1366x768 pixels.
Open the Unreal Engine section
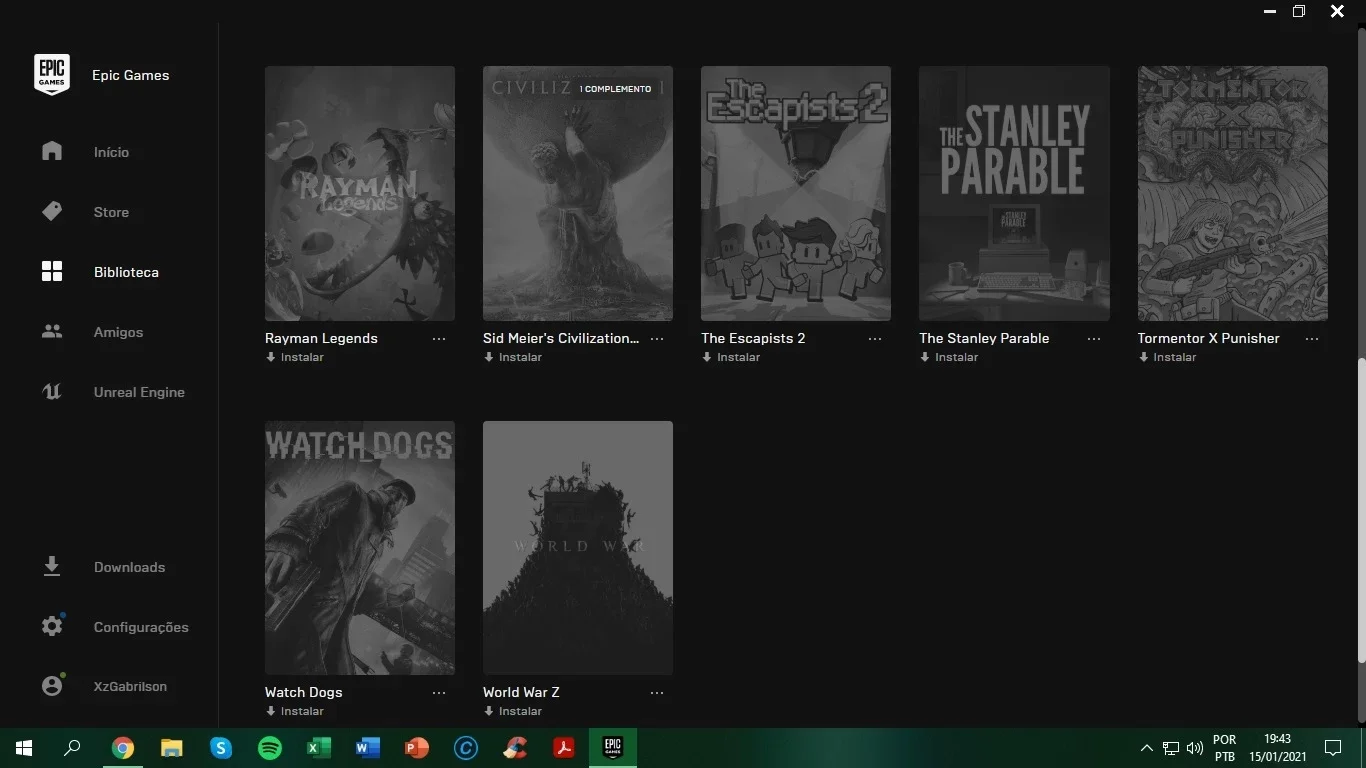point(139,392)
